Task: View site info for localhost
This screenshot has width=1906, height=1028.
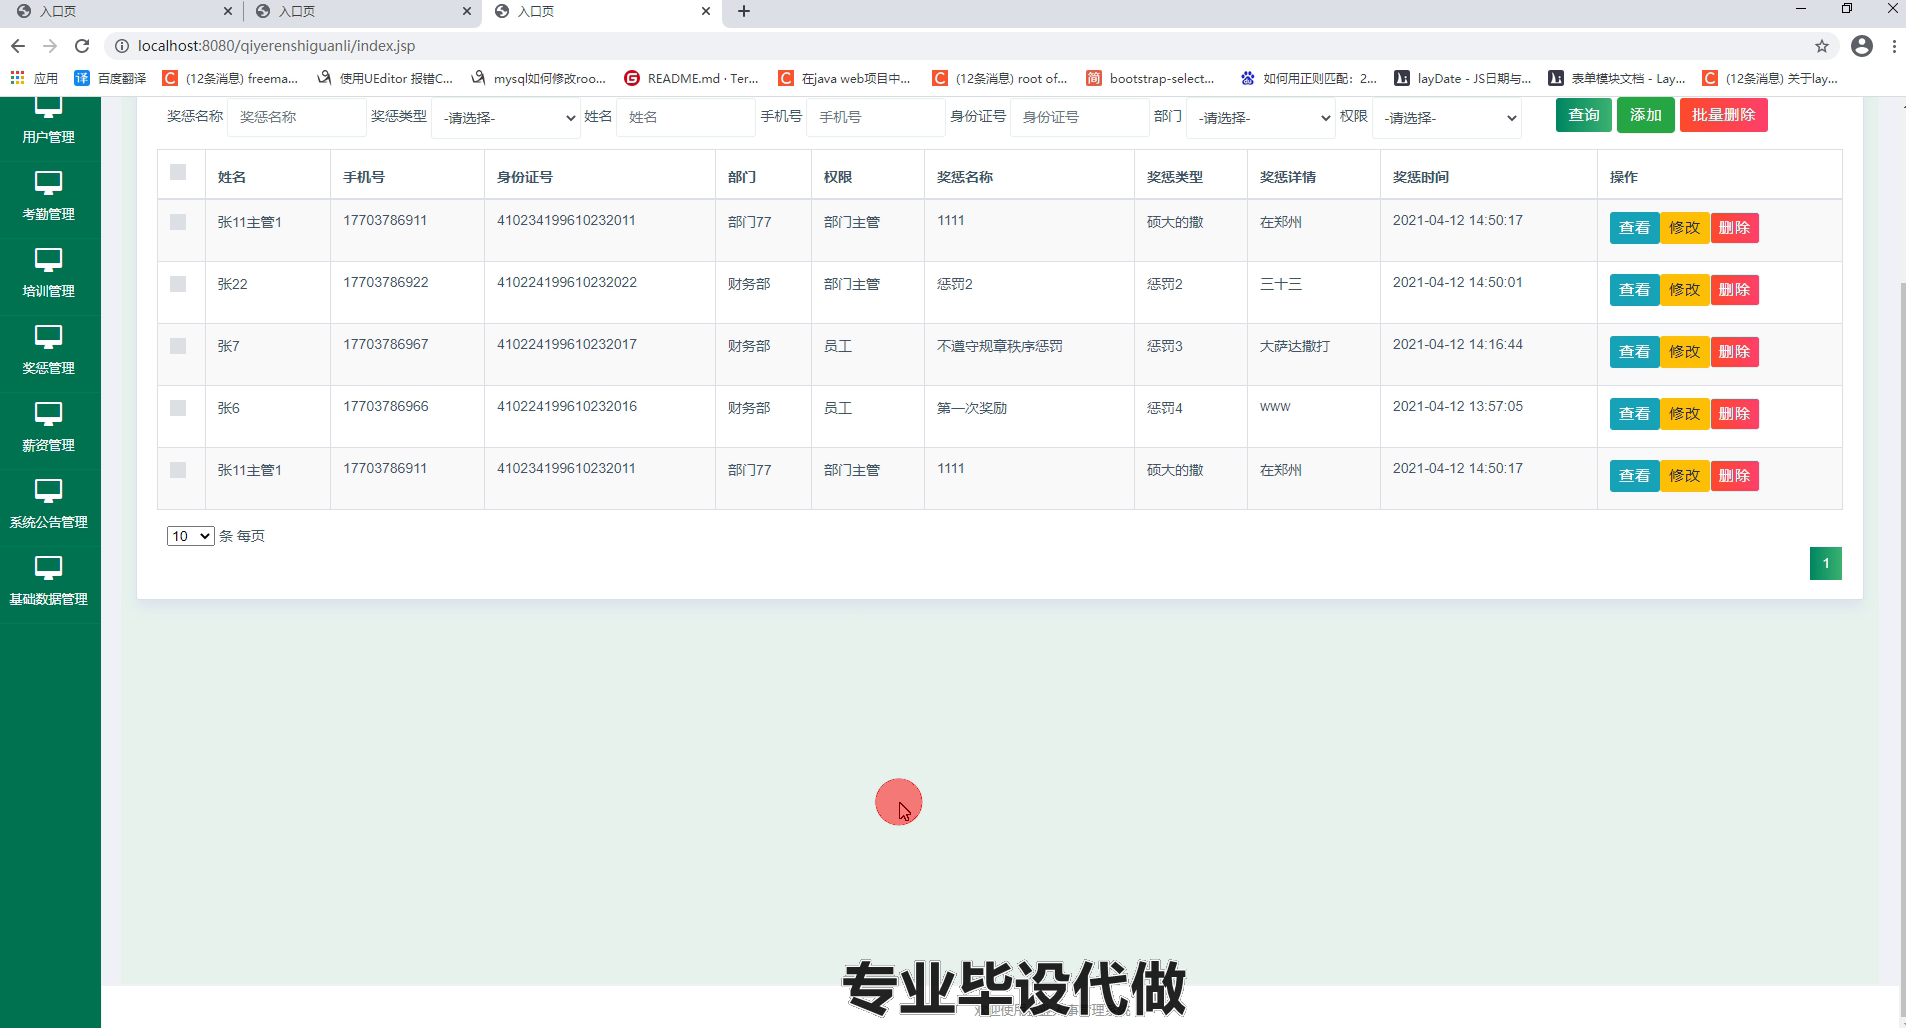Action: (121, 46)
